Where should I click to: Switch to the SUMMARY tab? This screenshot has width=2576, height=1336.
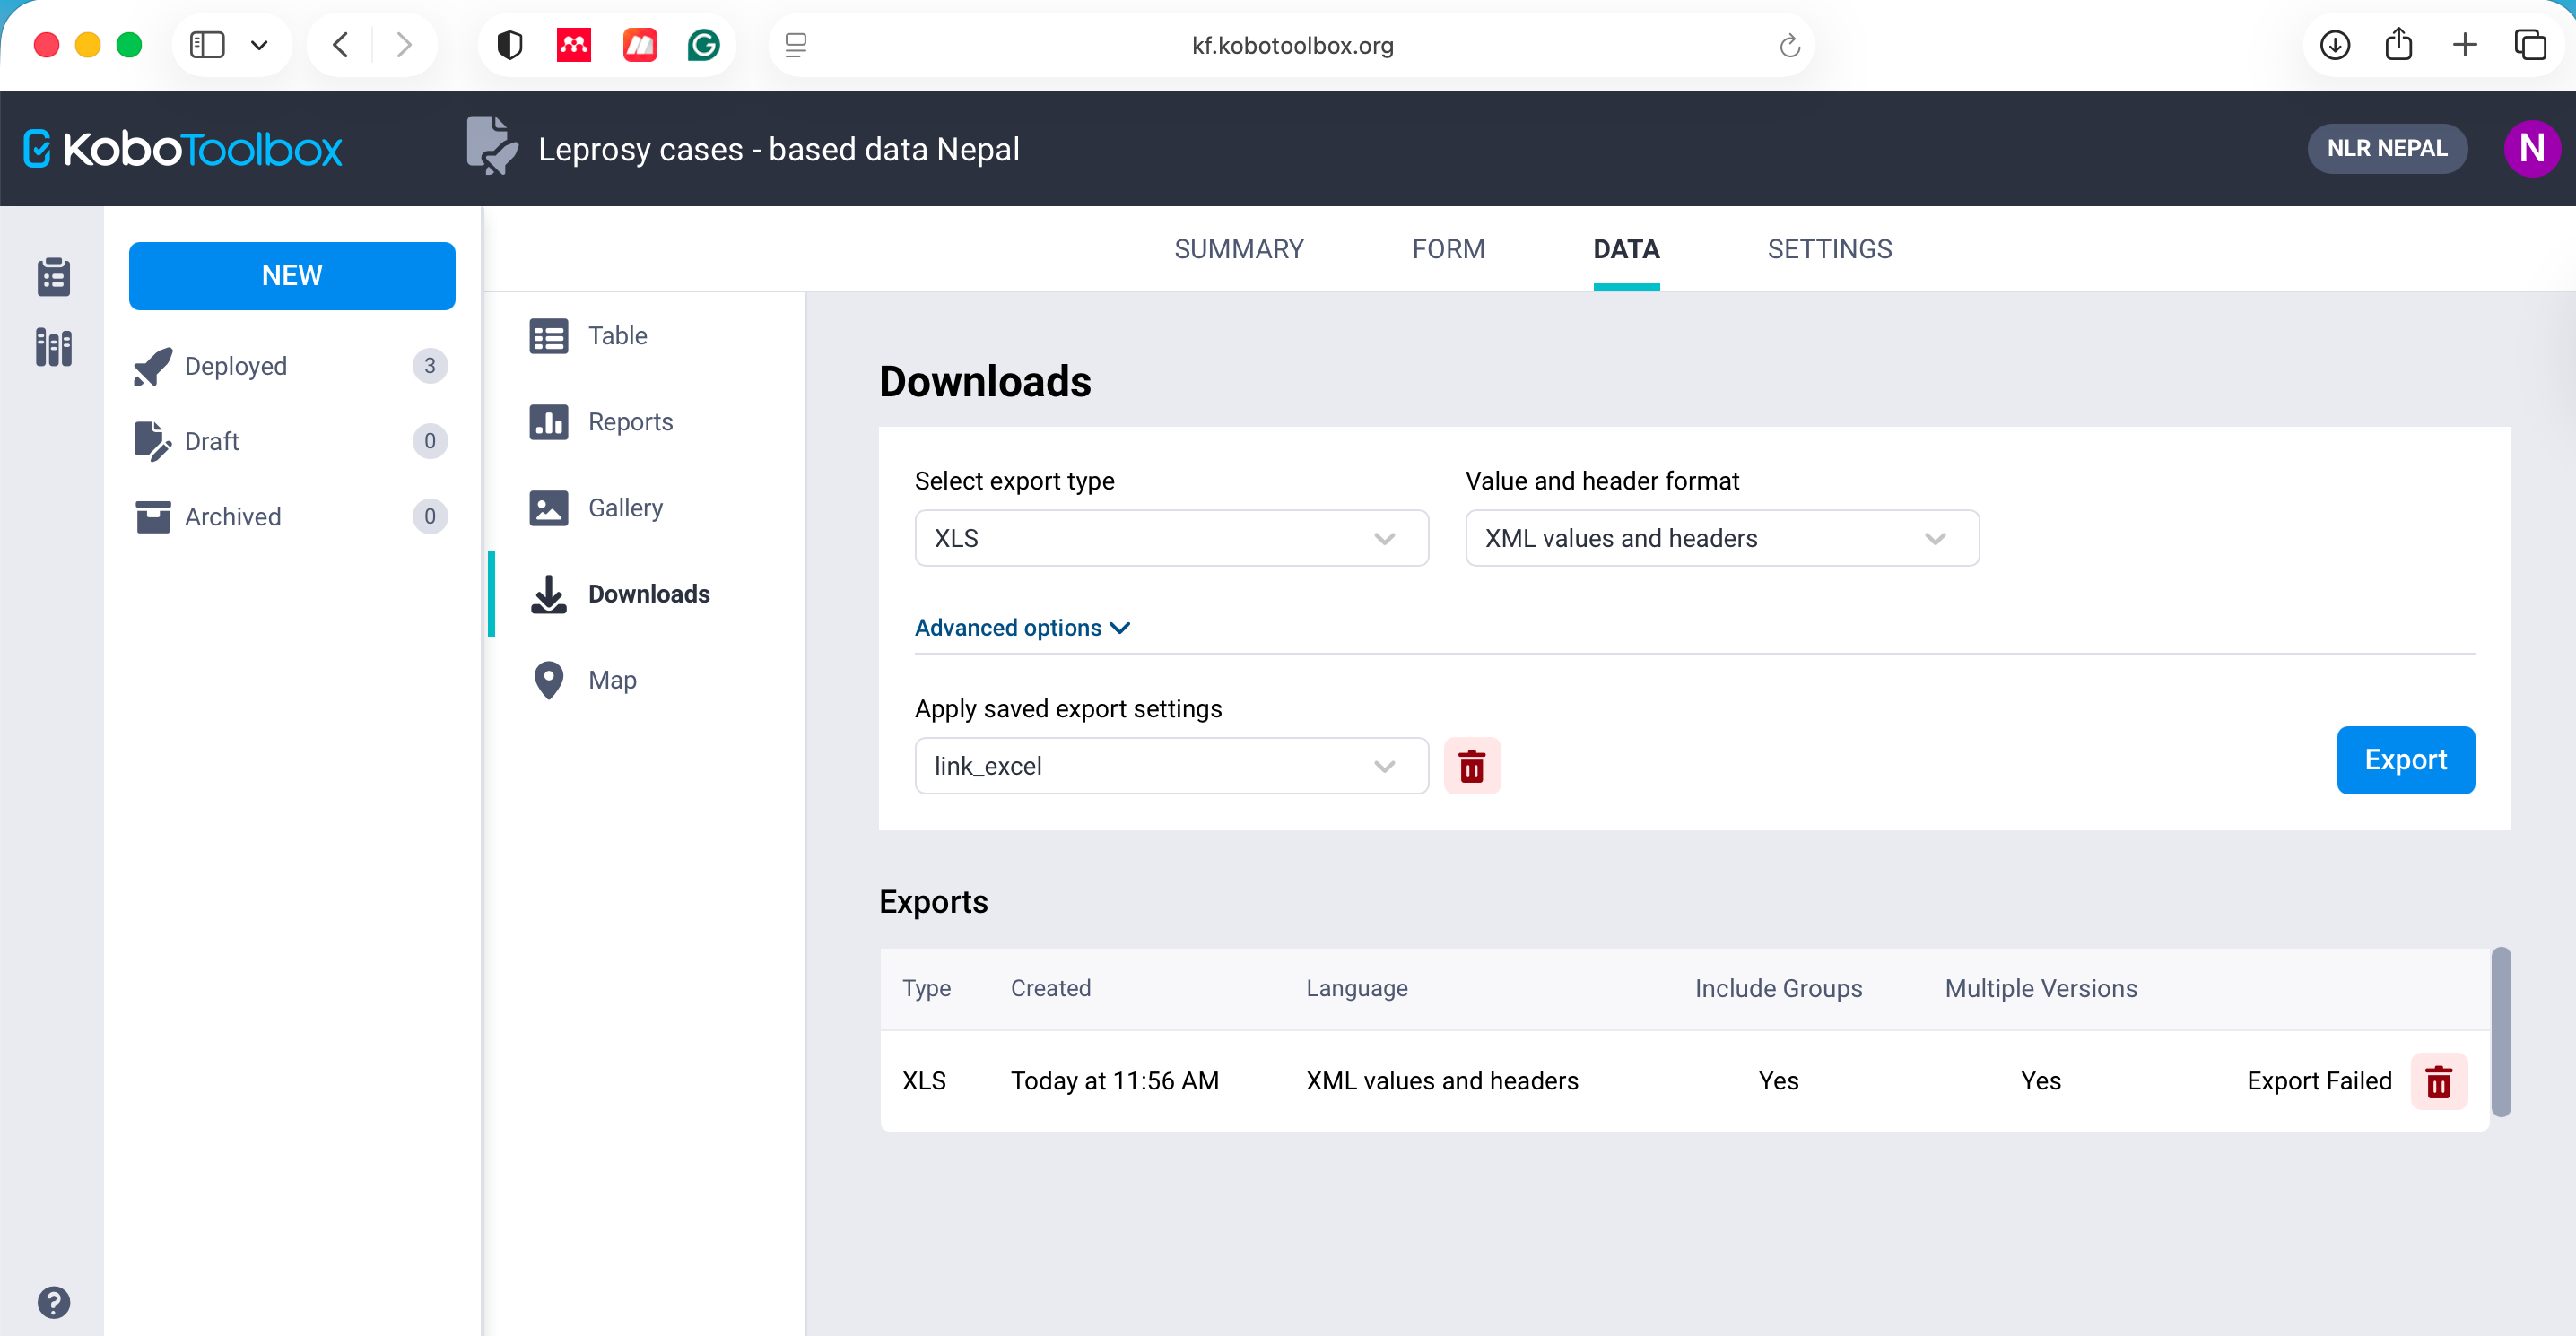1238,249
